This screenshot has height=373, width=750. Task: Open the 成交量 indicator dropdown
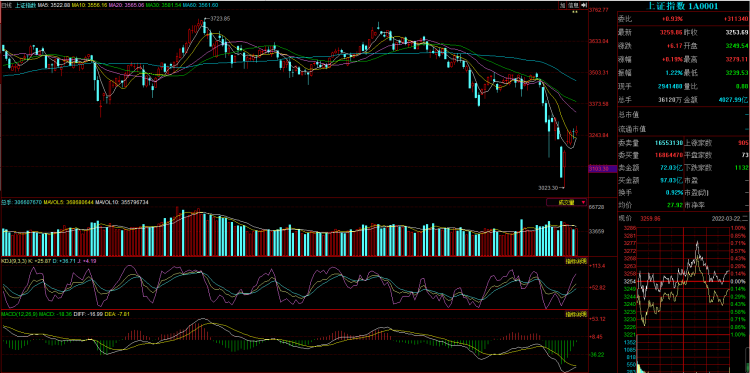point(567,202)
